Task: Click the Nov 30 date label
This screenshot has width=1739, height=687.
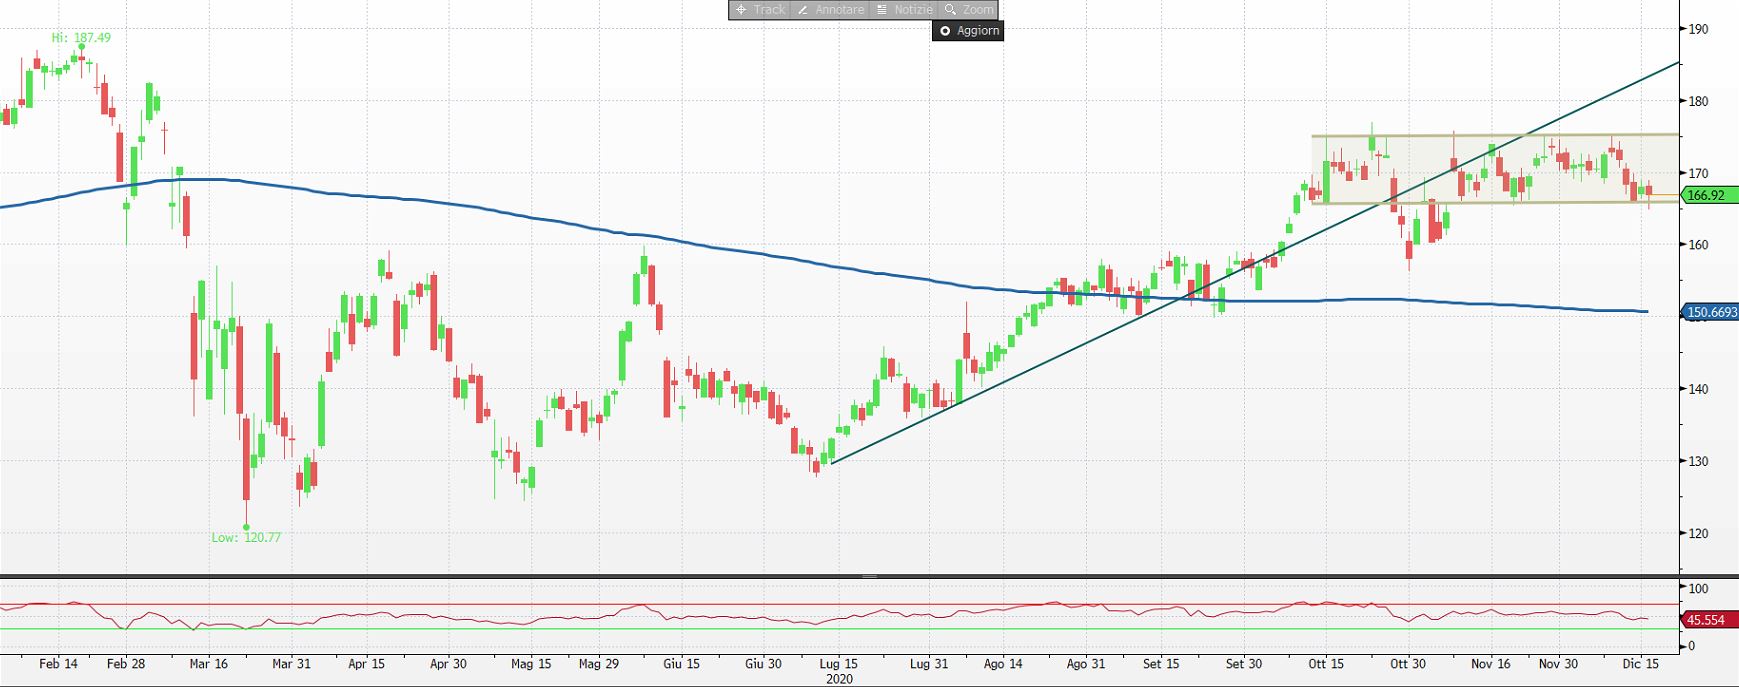Action: (x=1558, y=664)
